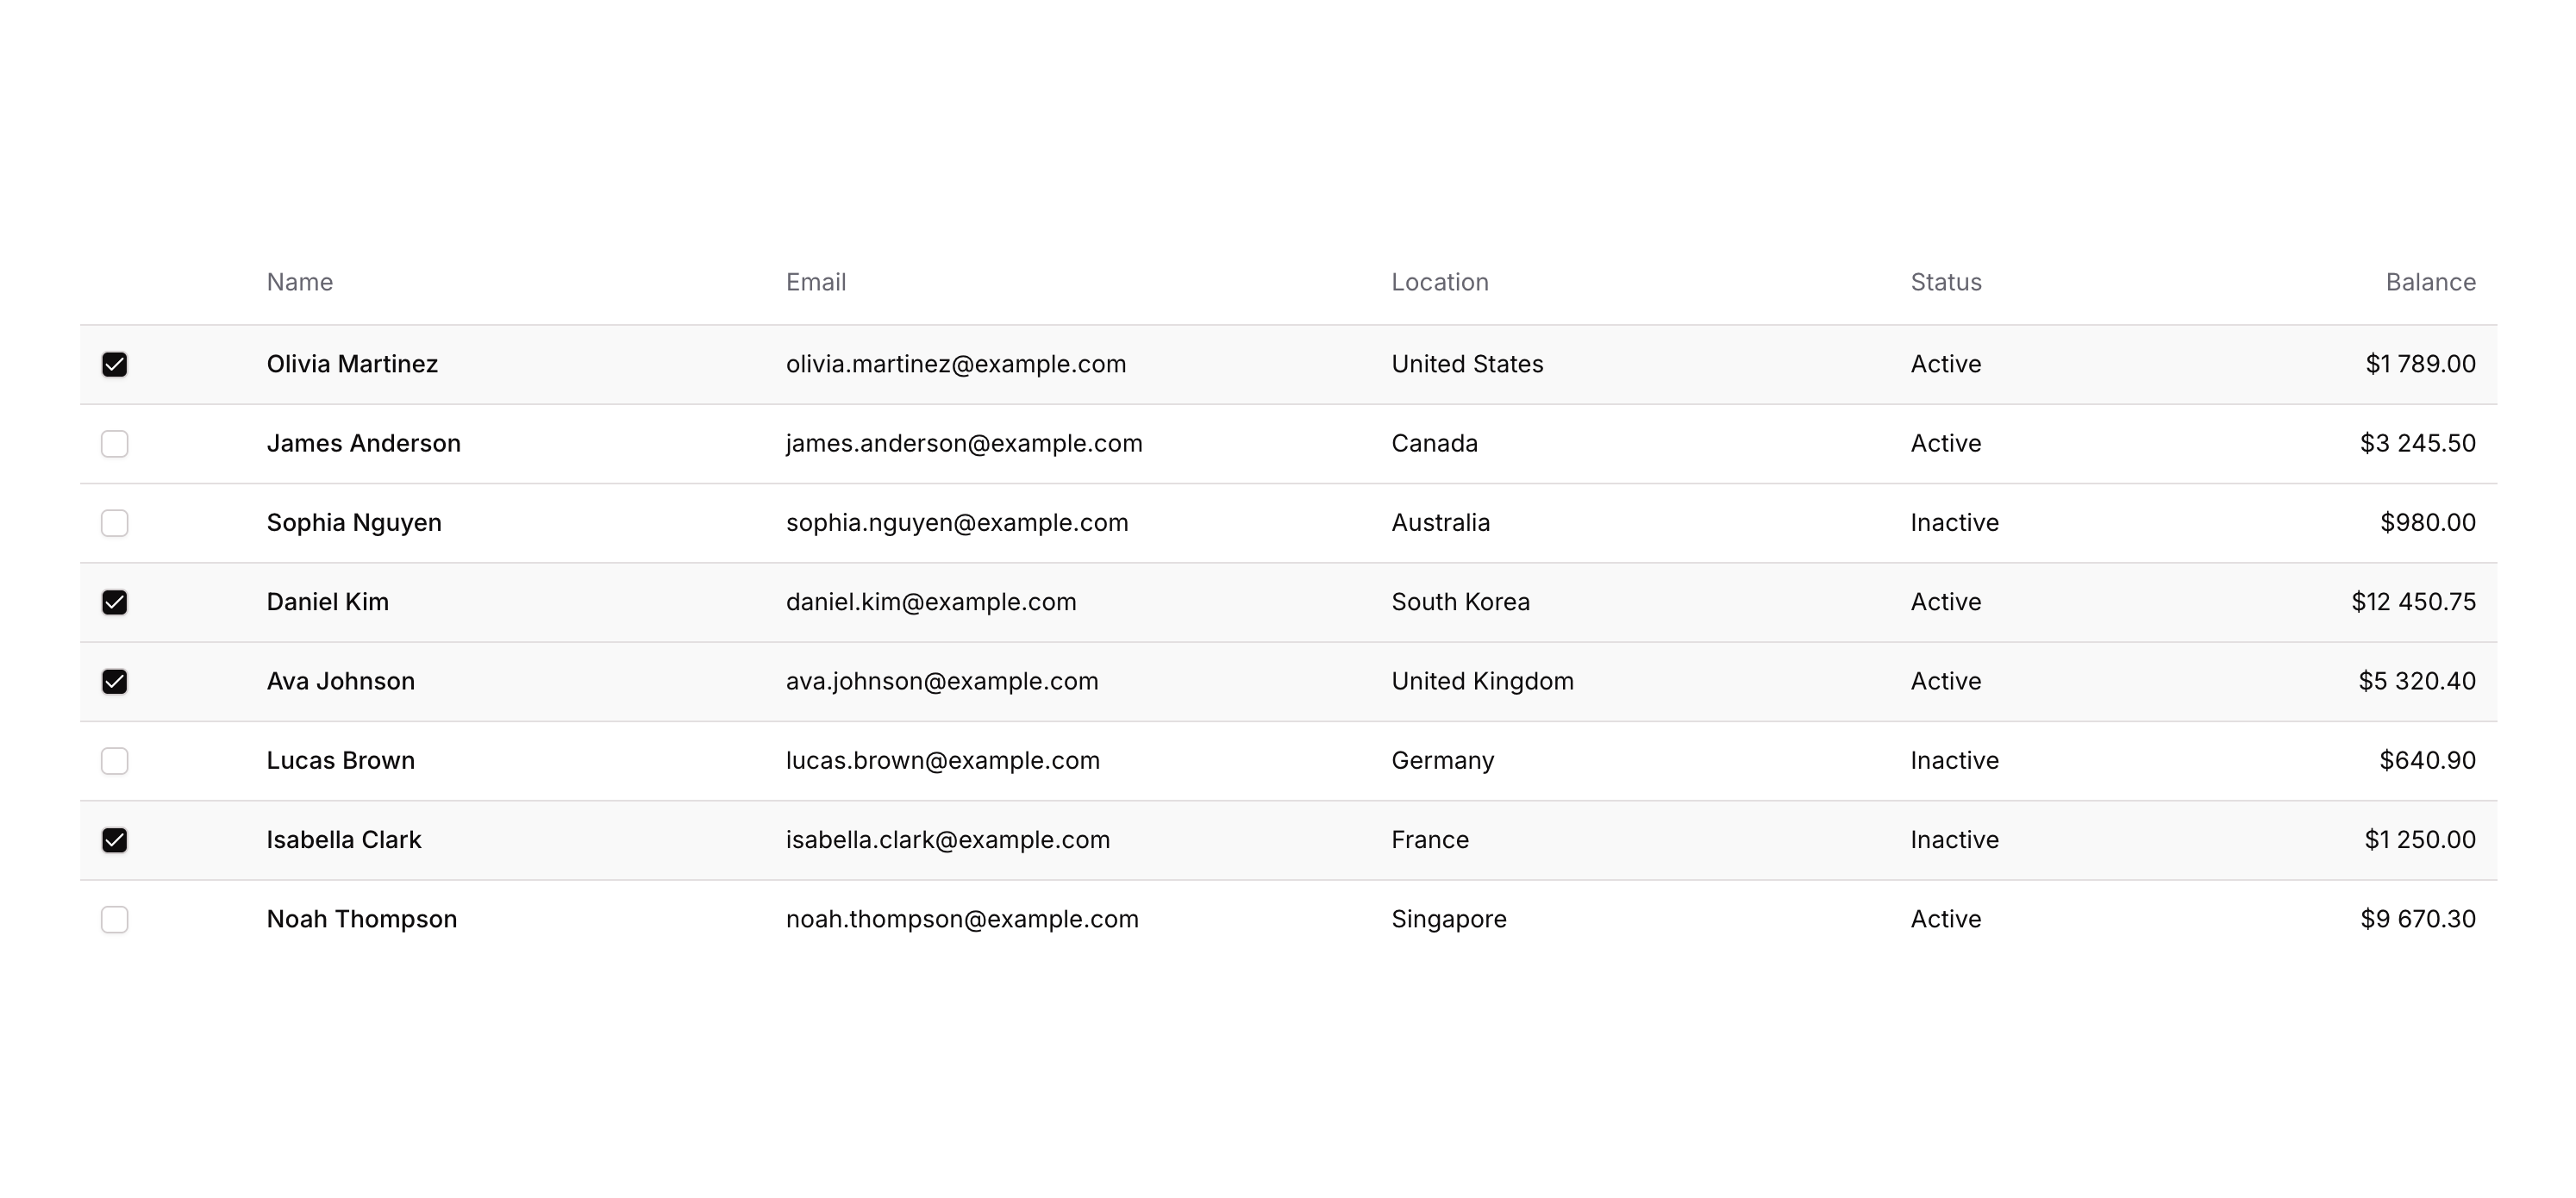Screen dimensions: 2576x1198
Task: Click the Singapore location cell
Action: (1449, 919)
